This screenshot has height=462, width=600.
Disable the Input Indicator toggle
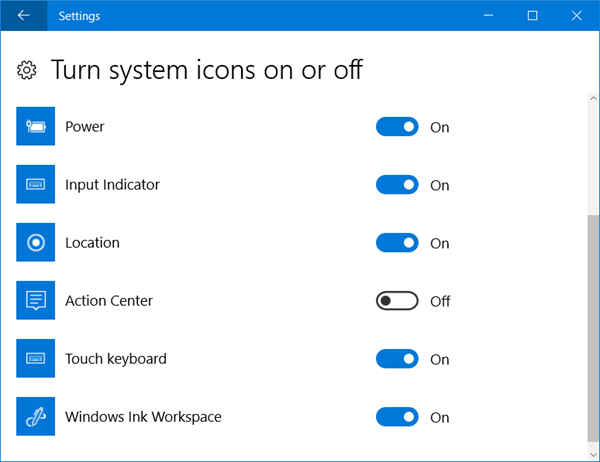397,185
